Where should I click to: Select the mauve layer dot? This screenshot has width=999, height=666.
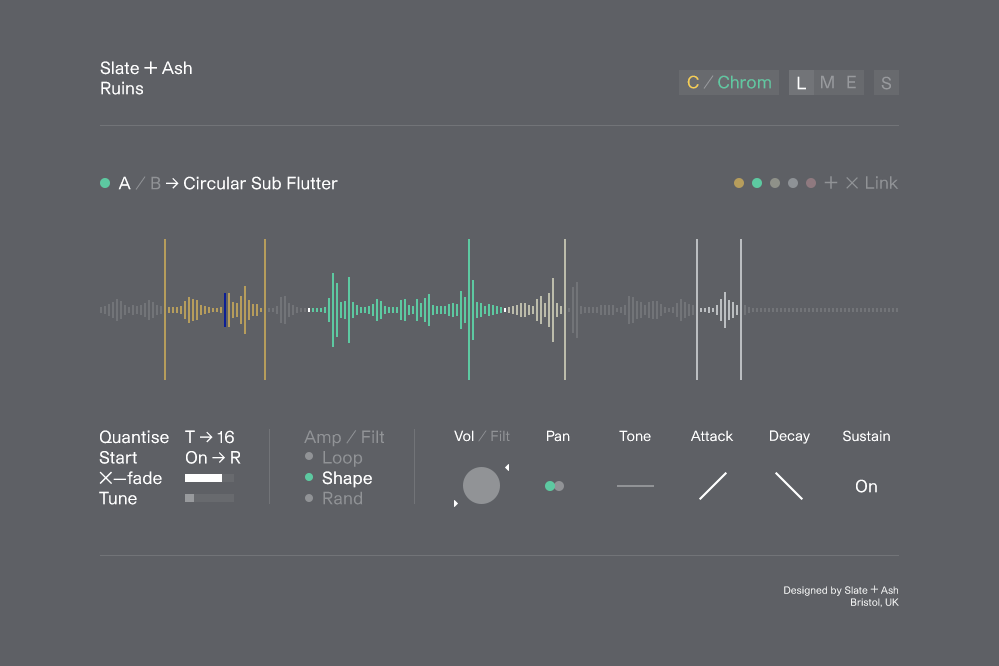[x=810, y=183]
